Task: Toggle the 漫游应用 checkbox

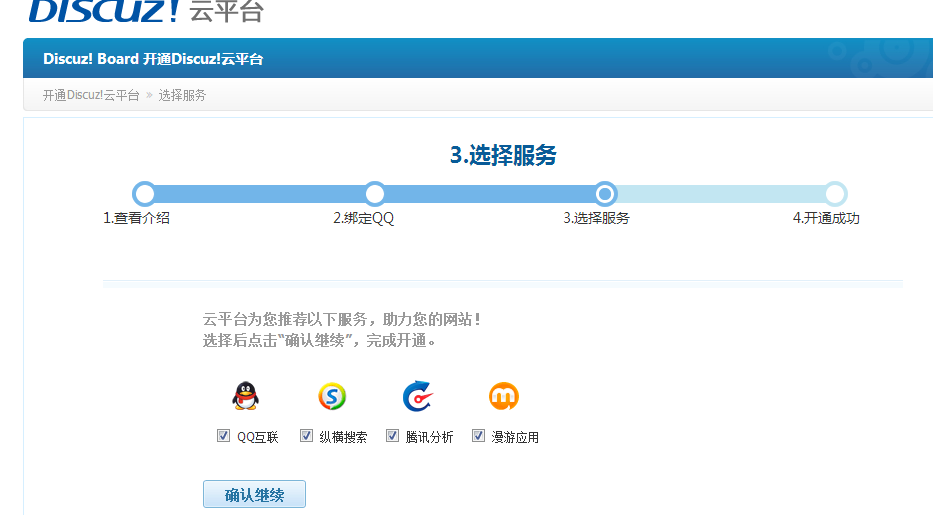Action: (478, 436)
